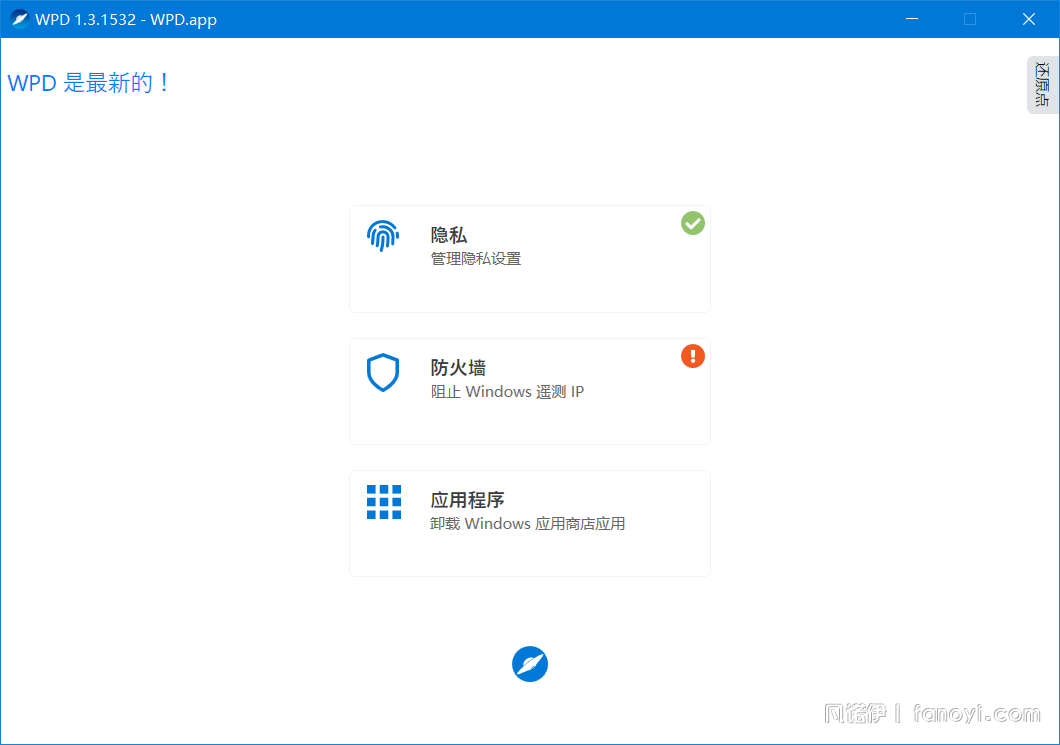The image size is (1060, 745).
Task: Open the round WPD feather logo at bottom
Action: [x=530, y=664]
